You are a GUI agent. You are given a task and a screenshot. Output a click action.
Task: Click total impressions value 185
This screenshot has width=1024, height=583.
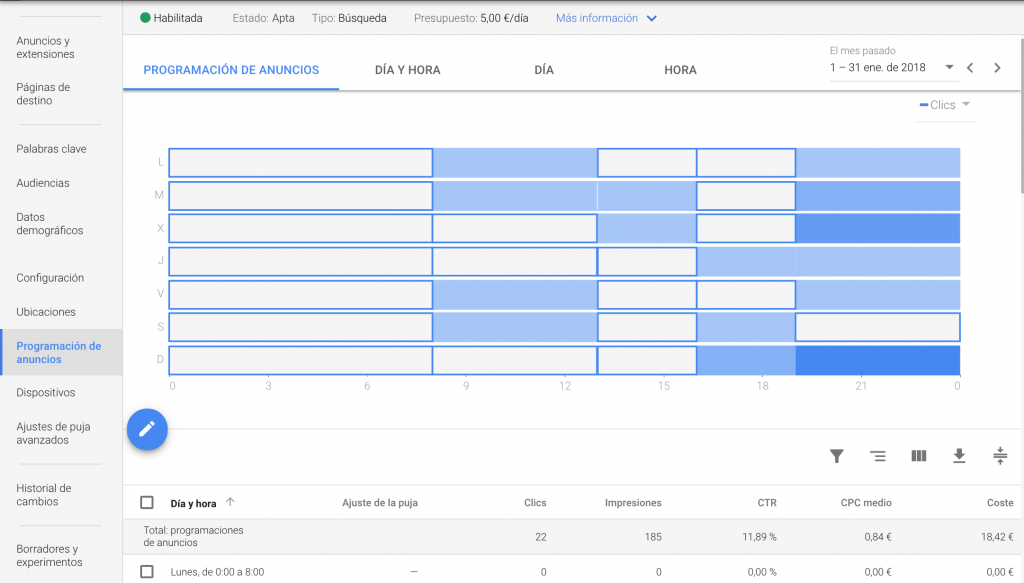click(x=653, y=537)
